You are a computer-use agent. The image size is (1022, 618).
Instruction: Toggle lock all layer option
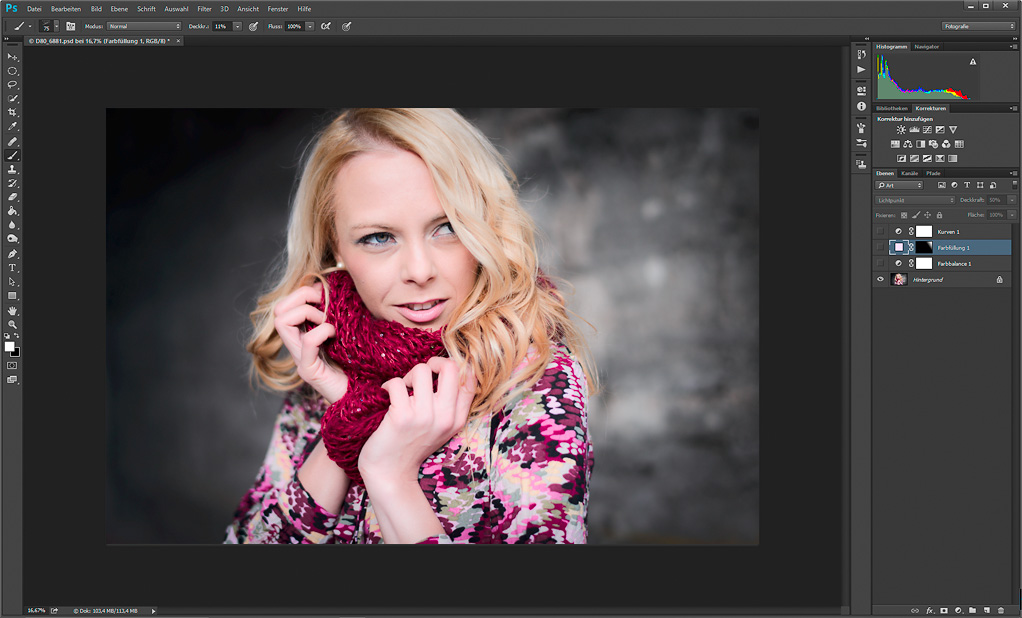(x=939, y=215)
